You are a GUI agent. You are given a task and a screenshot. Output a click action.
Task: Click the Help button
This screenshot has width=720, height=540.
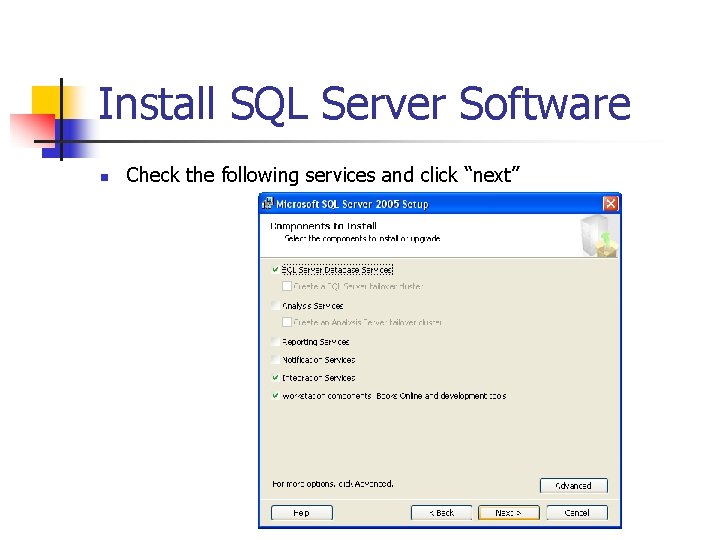302,512
